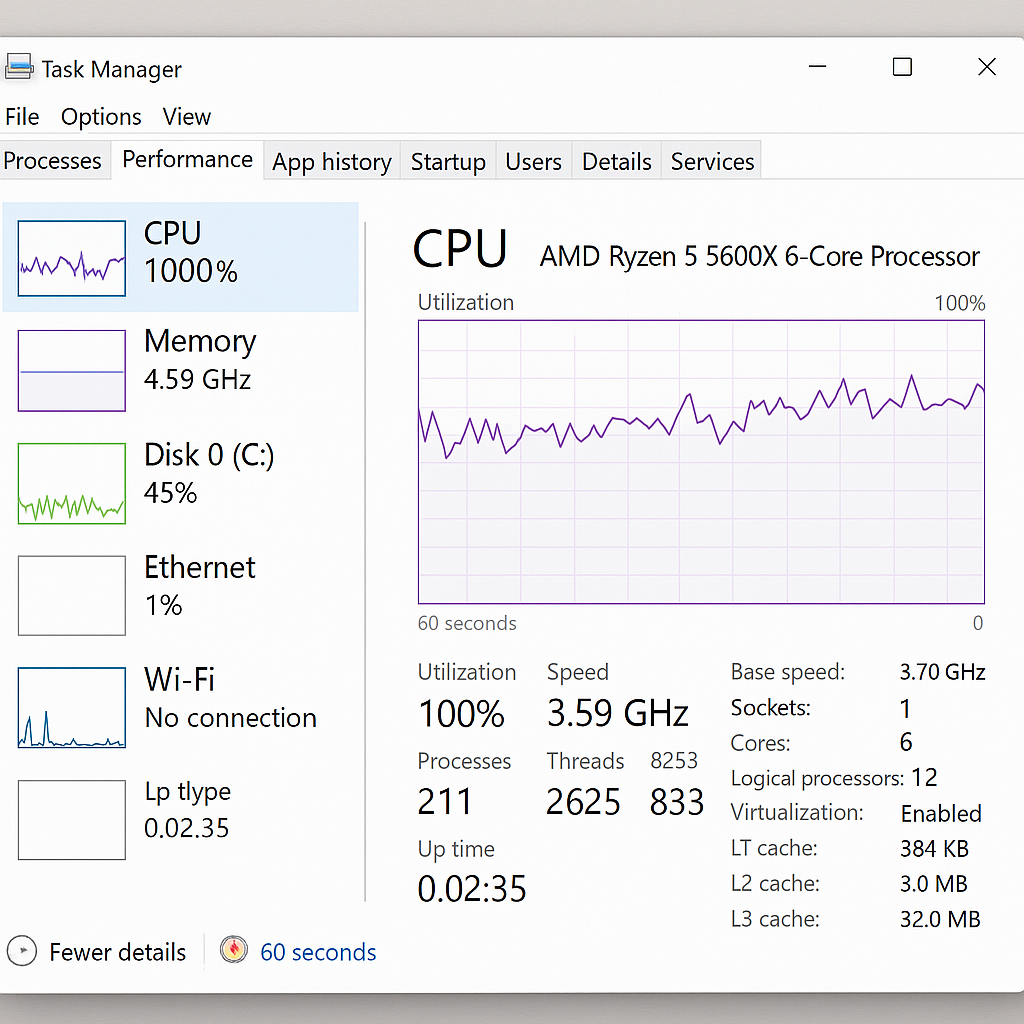
Task: Open the App history tab
Action: tap(331, 160)
